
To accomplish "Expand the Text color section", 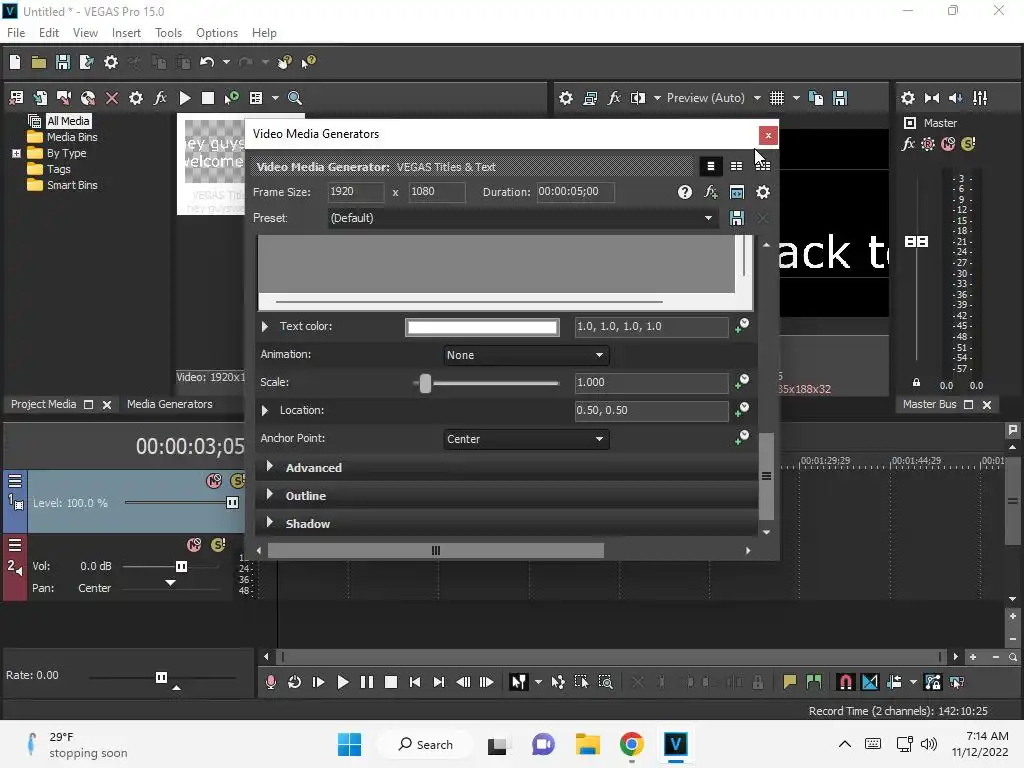I will point(264,326).
